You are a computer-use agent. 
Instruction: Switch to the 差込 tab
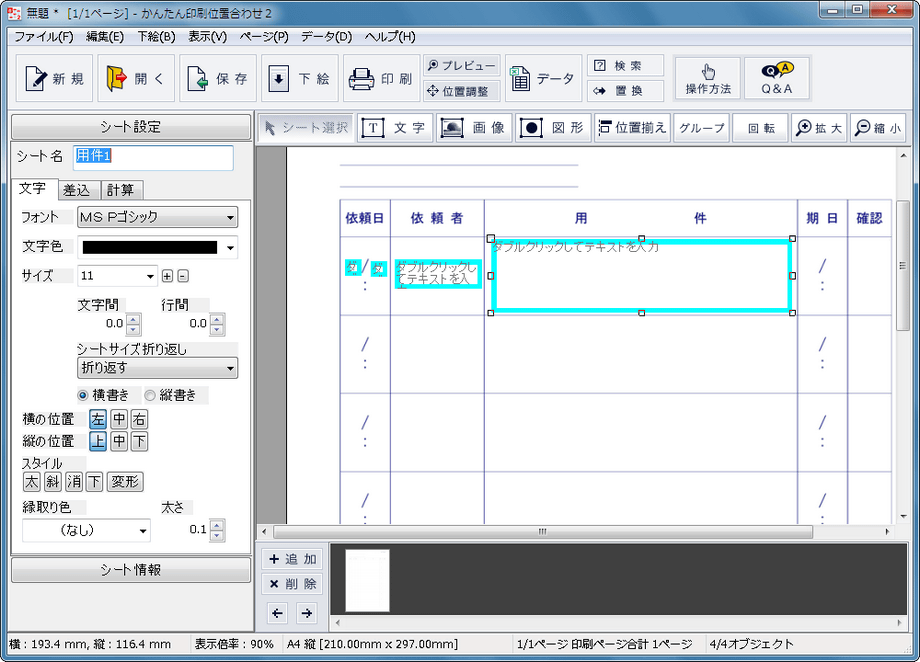(76, 190)
